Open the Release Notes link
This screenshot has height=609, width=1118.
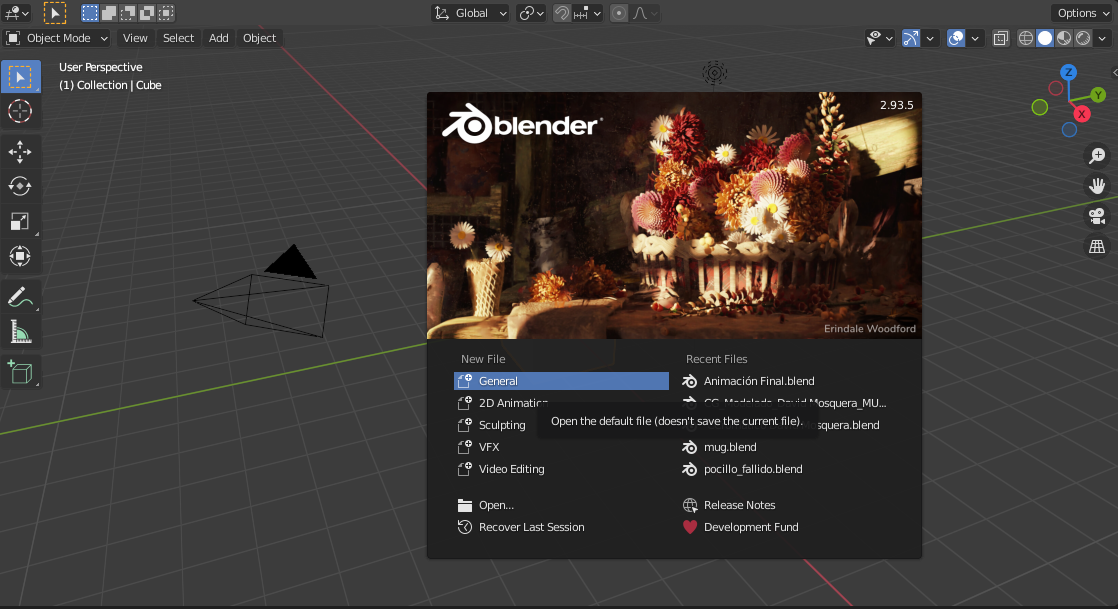click(786, 505)
